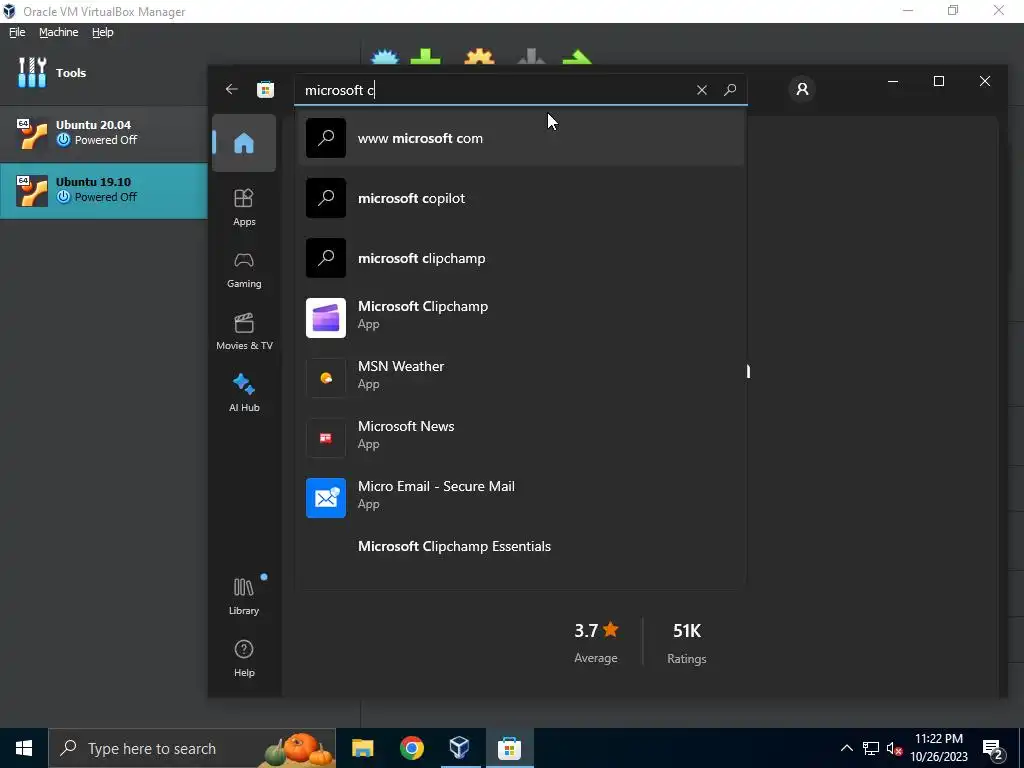The width and height of the screenshot is (1024, 768).
Task: Click the VirtualBox New toolbar icon
Action: coord(385,56)
